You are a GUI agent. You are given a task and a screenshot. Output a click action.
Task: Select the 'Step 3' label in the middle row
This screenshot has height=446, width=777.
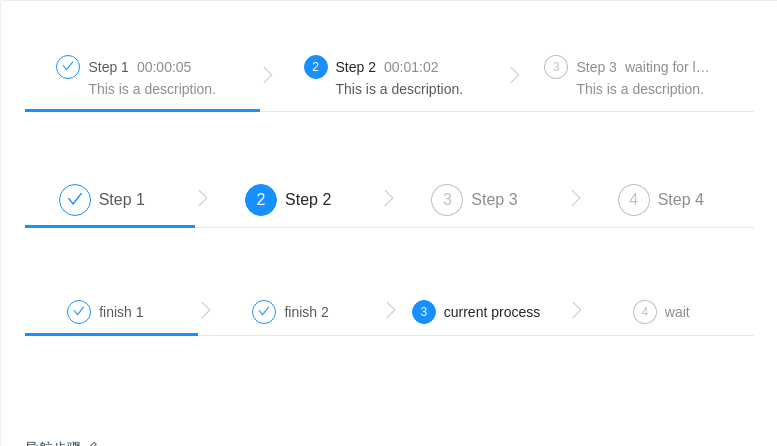coord(494,200)
